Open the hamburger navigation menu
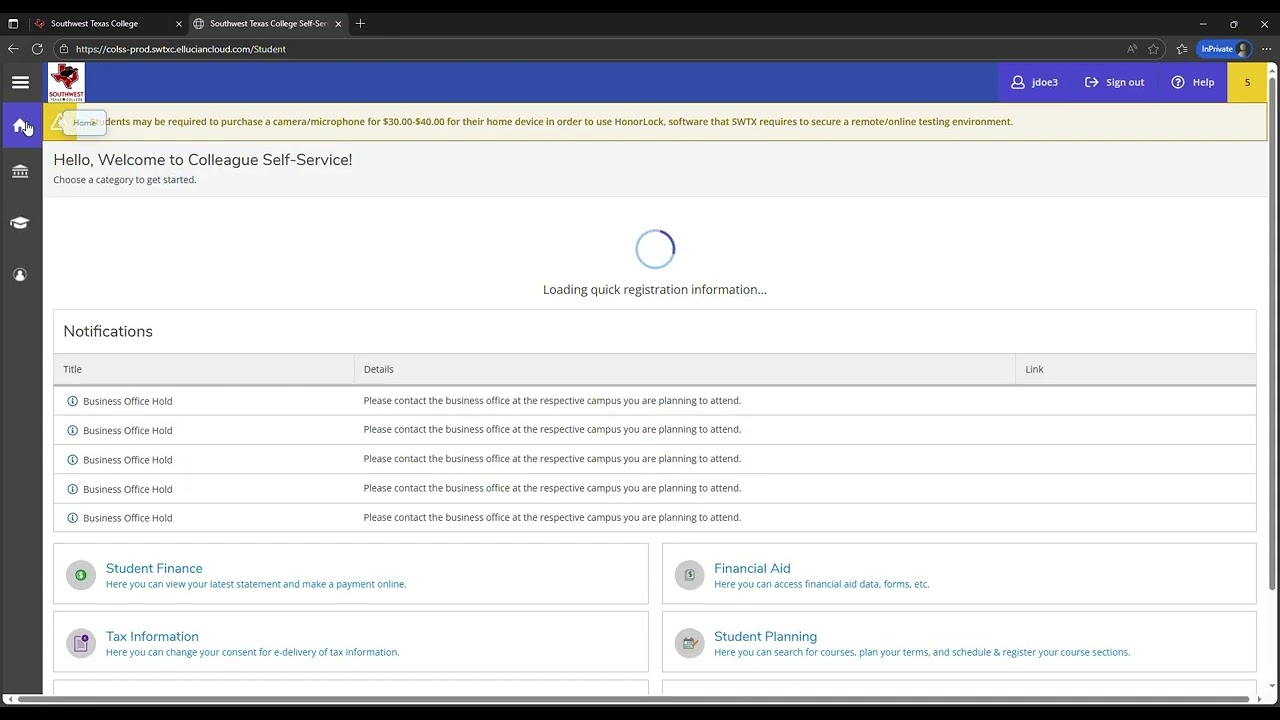The height and width of the screenshot is (720, 1280). (x=20, y=82)
